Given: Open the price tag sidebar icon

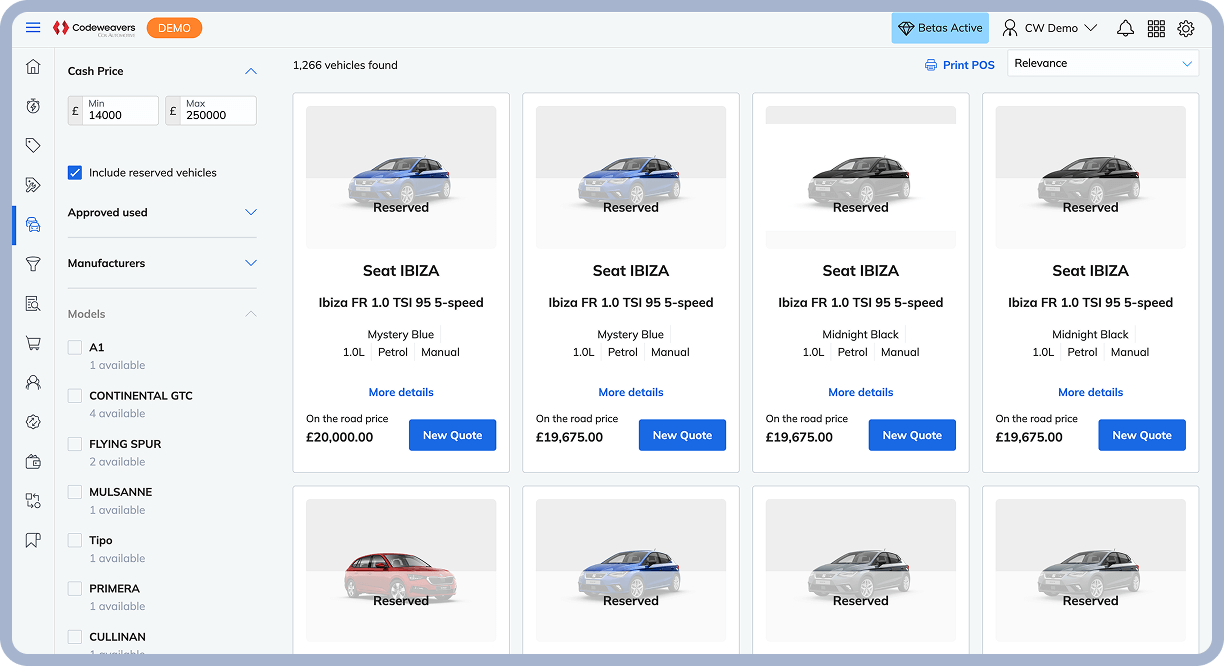Looking at the screenshot, I should [x=33, y=145].
